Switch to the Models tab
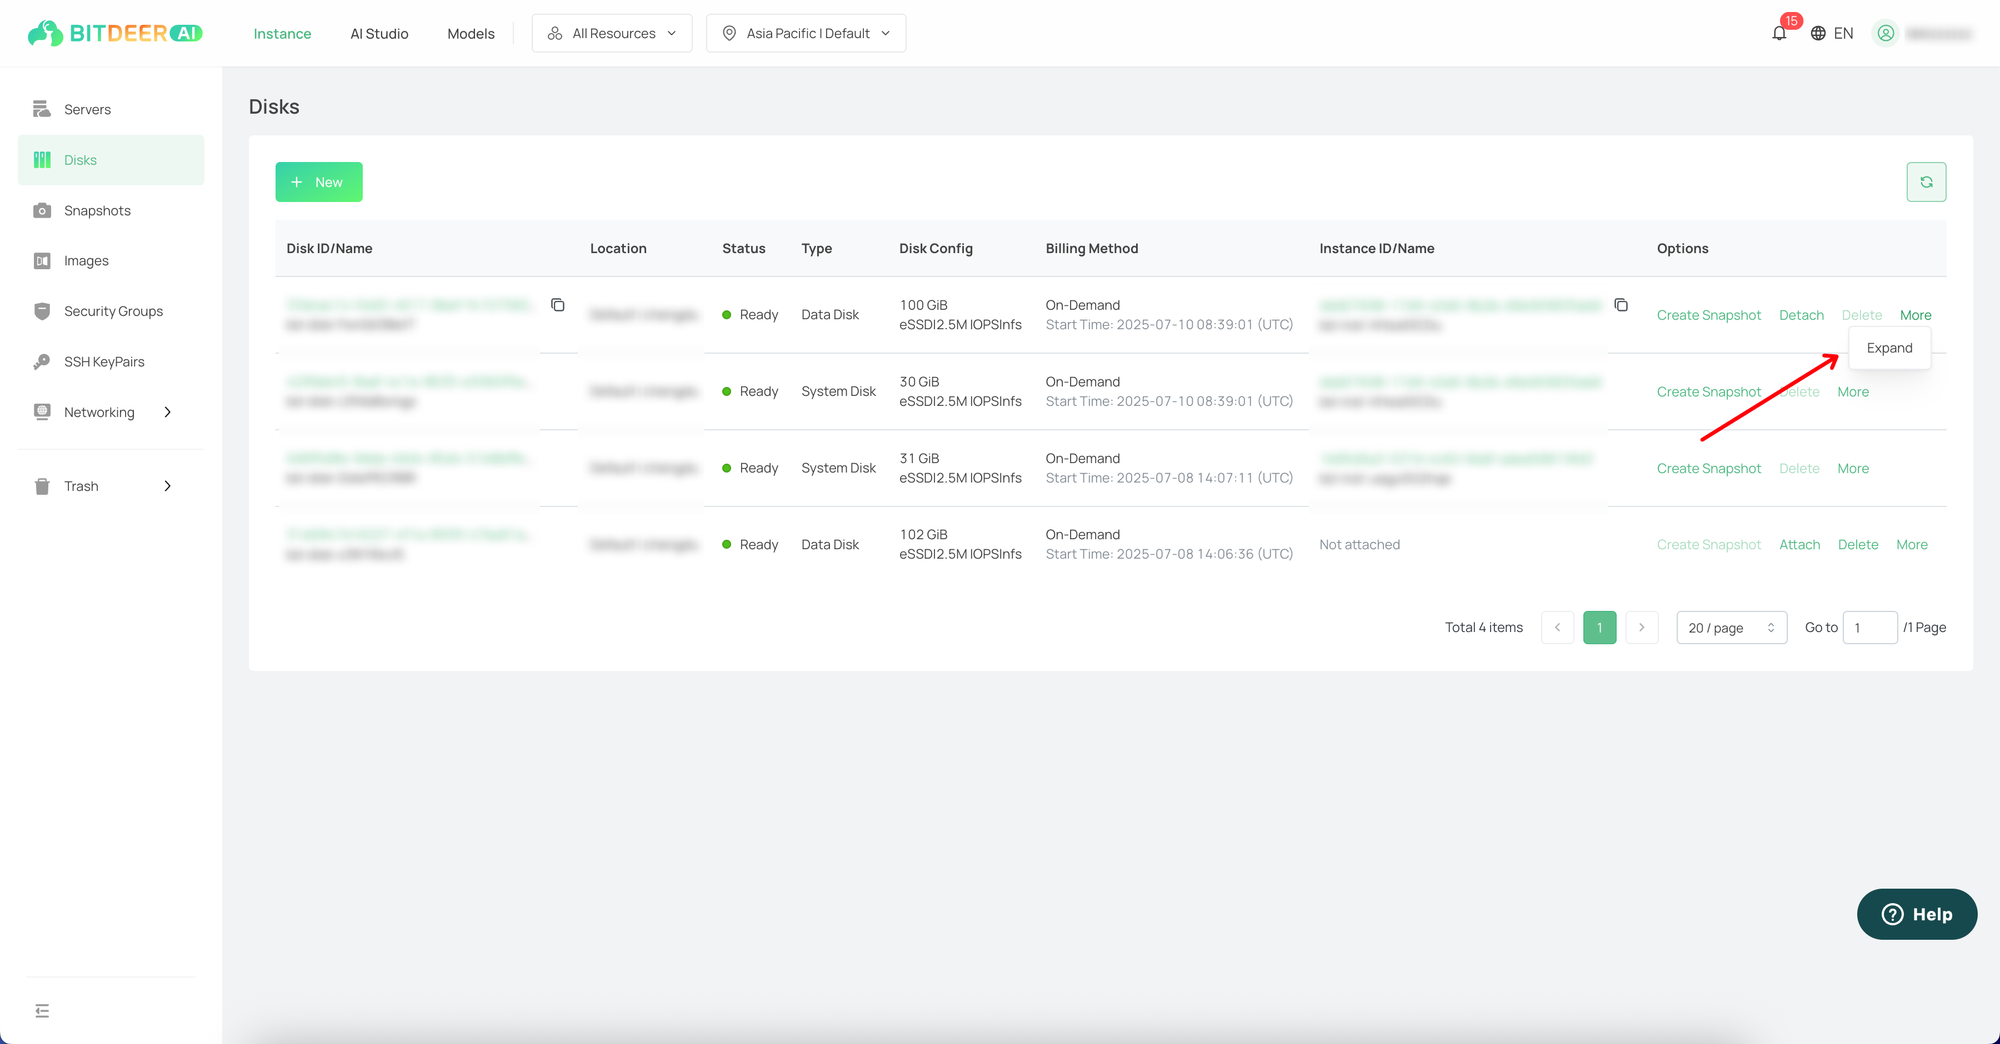2000x1044 pixels. point(471,33)
